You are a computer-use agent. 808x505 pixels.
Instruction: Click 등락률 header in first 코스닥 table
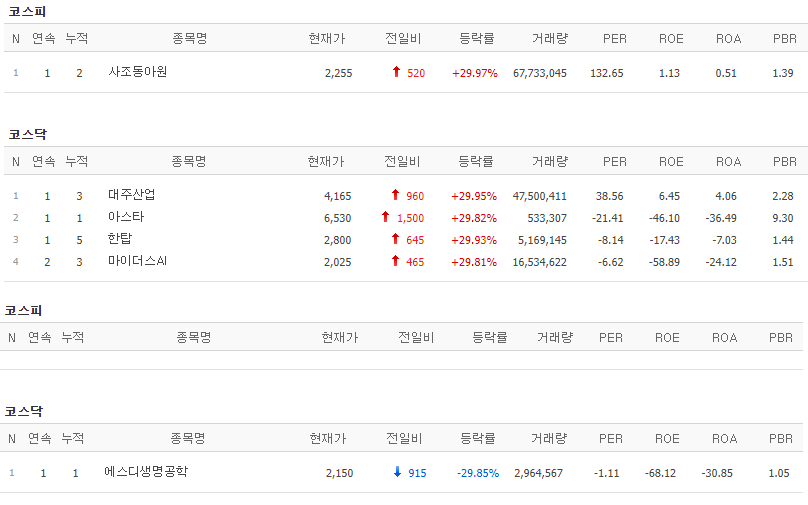pos(476,161)
